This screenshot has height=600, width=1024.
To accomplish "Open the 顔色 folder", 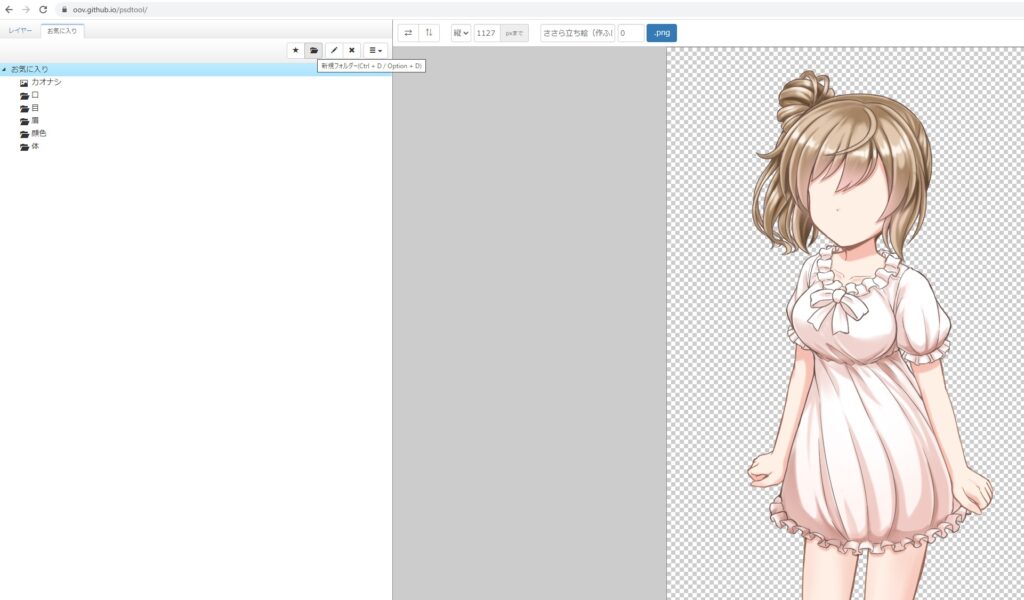I will pos(33,133).
